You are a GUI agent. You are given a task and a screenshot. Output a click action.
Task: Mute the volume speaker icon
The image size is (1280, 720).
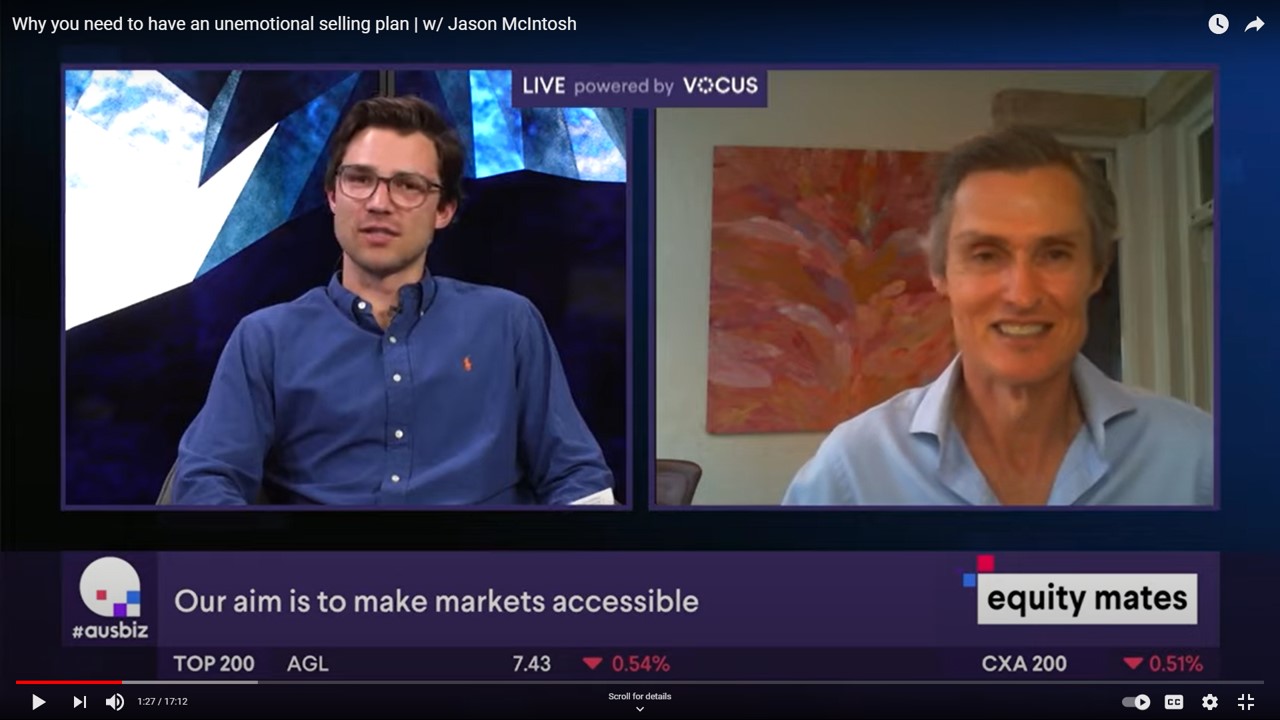tap(115, 702)
